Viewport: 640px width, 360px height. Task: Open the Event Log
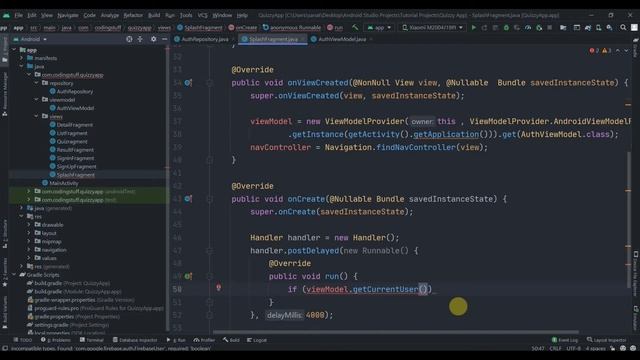[565, 340]
